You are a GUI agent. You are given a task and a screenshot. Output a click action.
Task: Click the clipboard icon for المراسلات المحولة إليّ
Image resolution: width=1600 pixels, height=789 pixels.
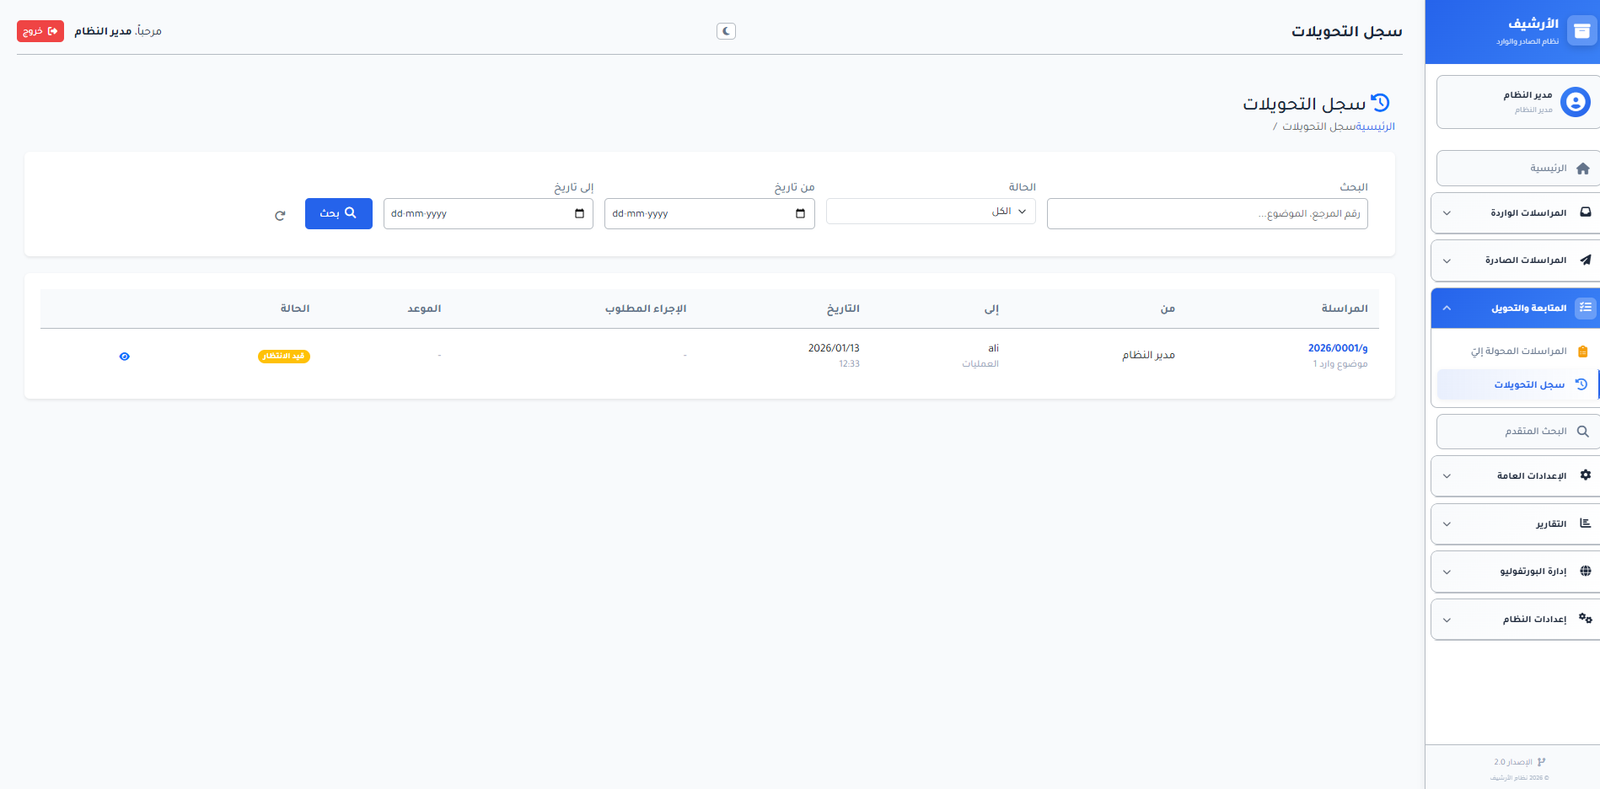click(x=1582, y=351)
